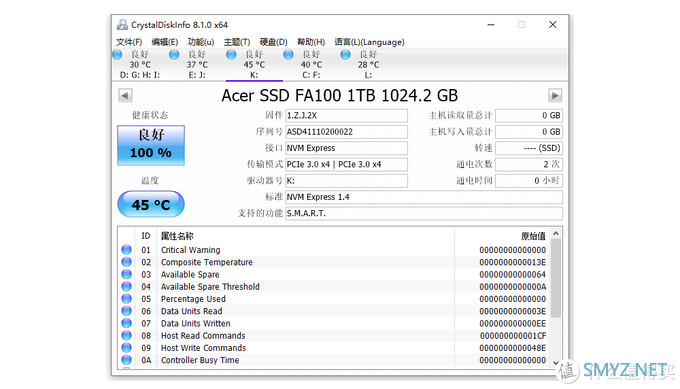Click the transfer mode field PCIe 3.0 x4

click(x=347, y=164)
